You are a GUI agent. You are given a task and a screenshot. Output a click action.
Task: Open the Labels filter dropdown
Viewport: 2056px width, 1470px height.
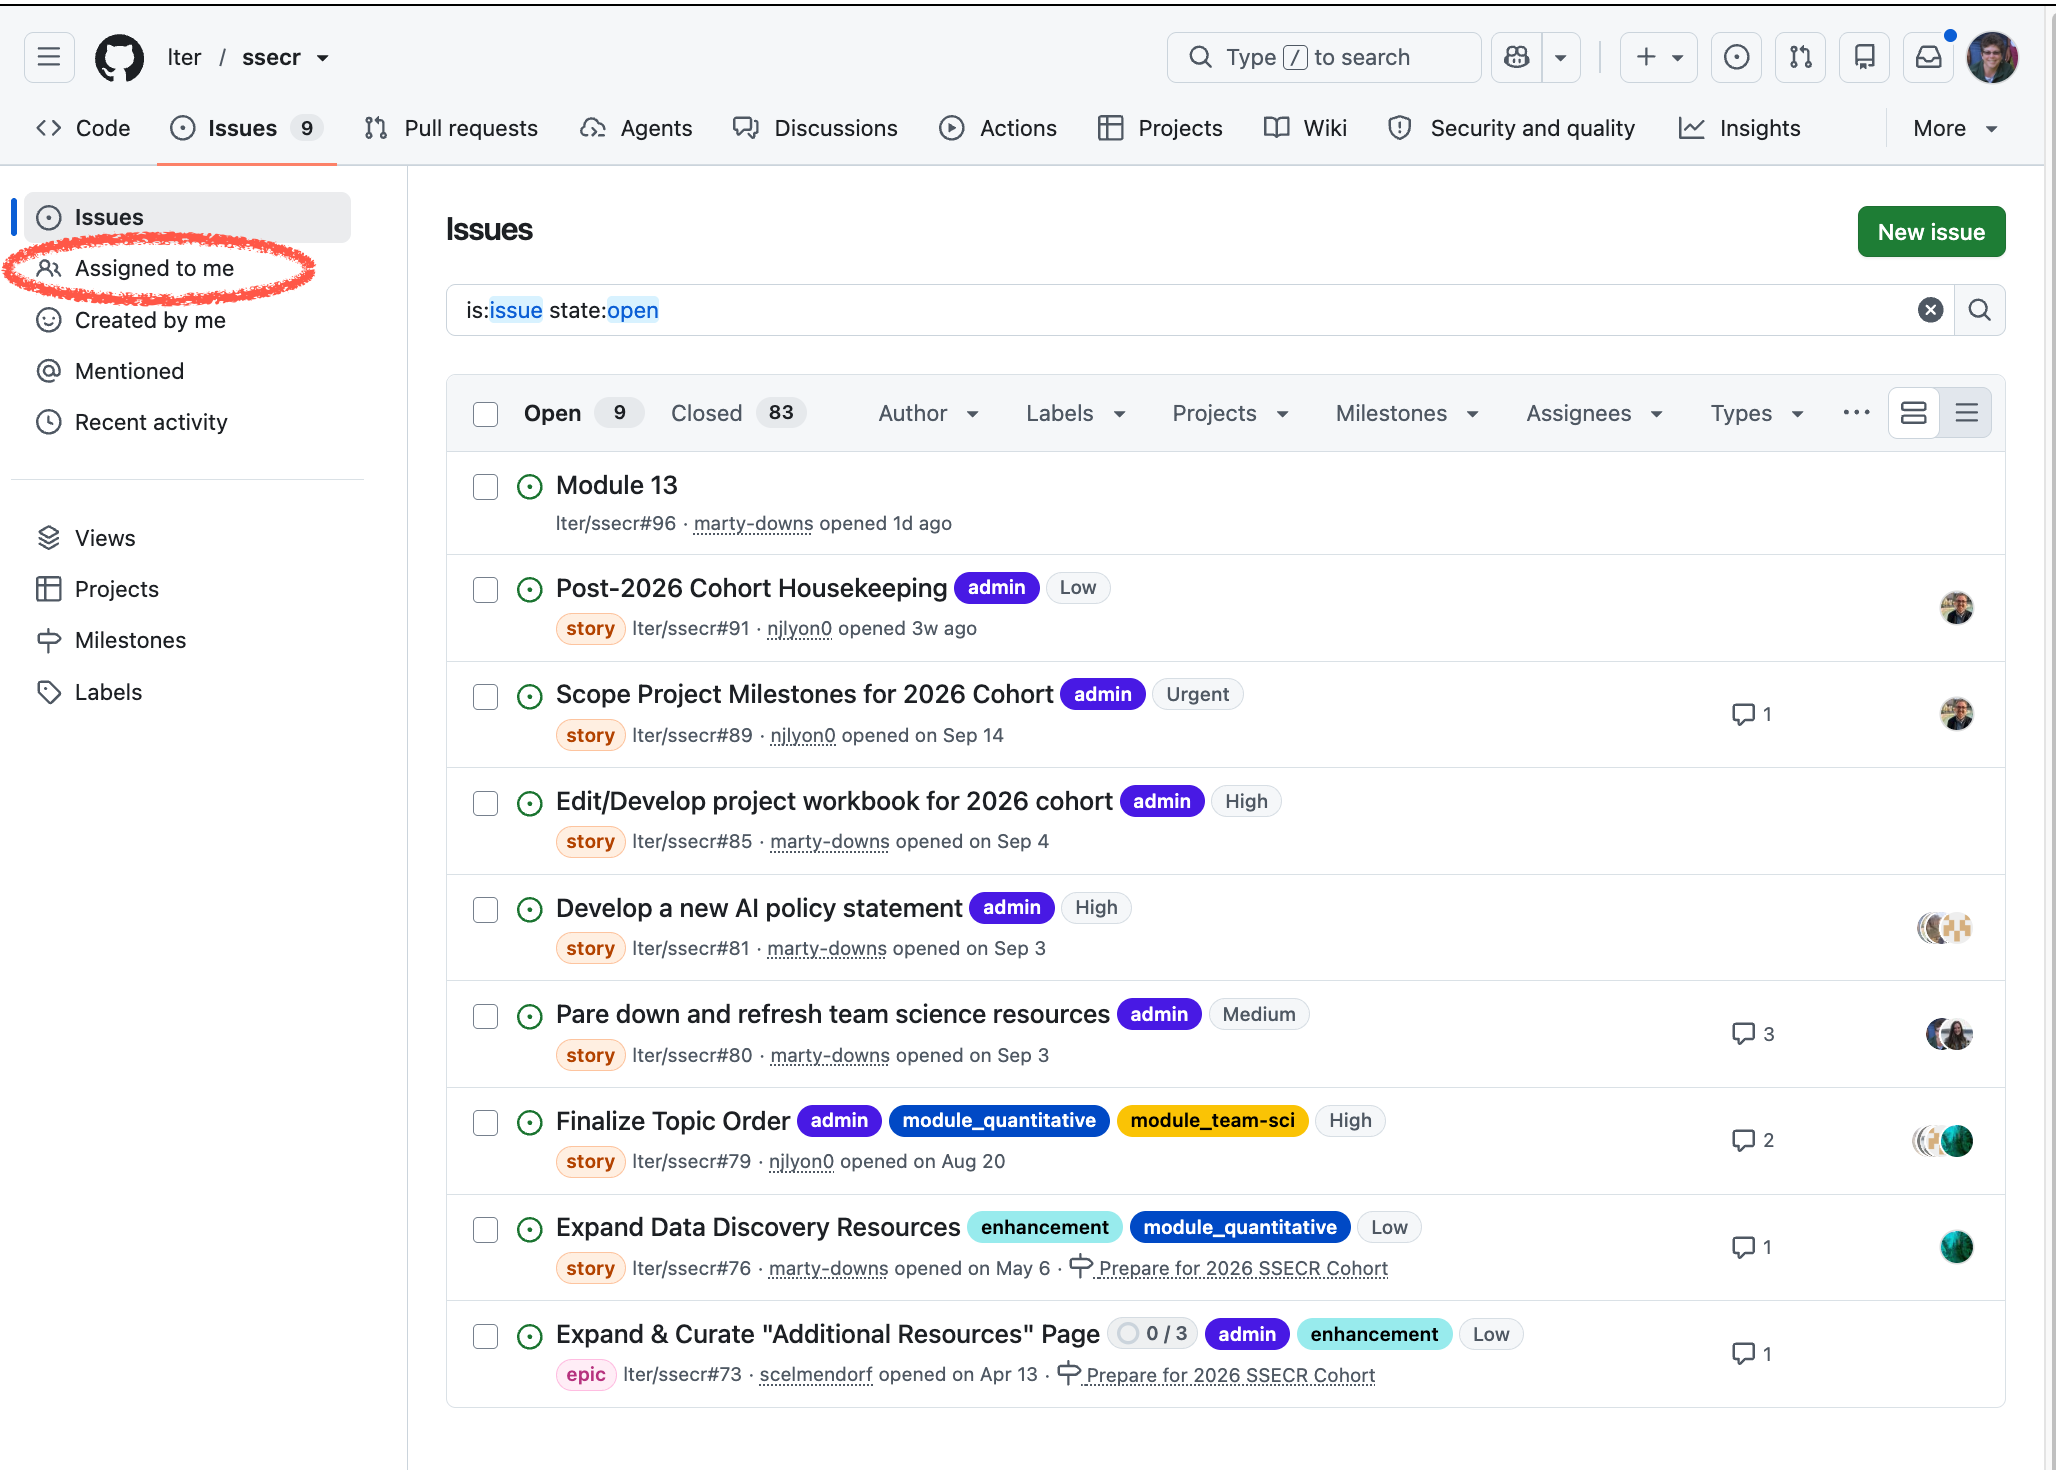point(1075,413)
